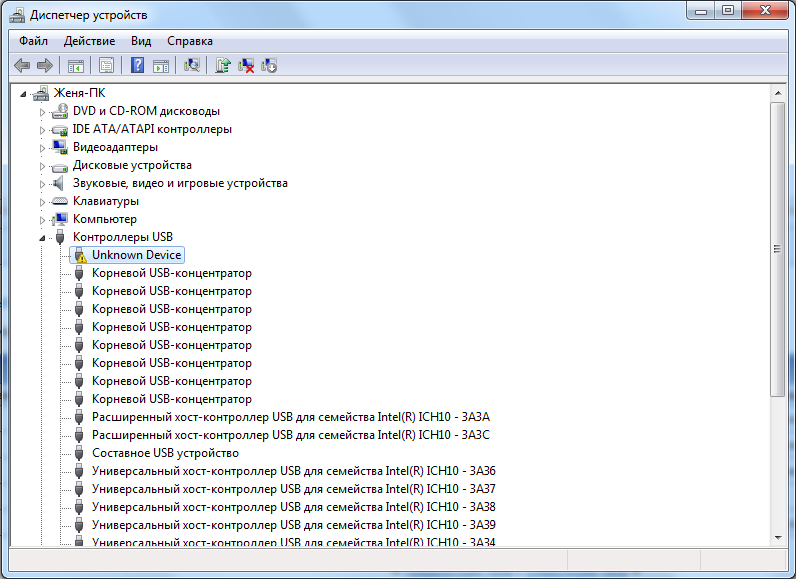Expand the Клавиатуры category arrow
796x579 pixels.
(43, 202)
